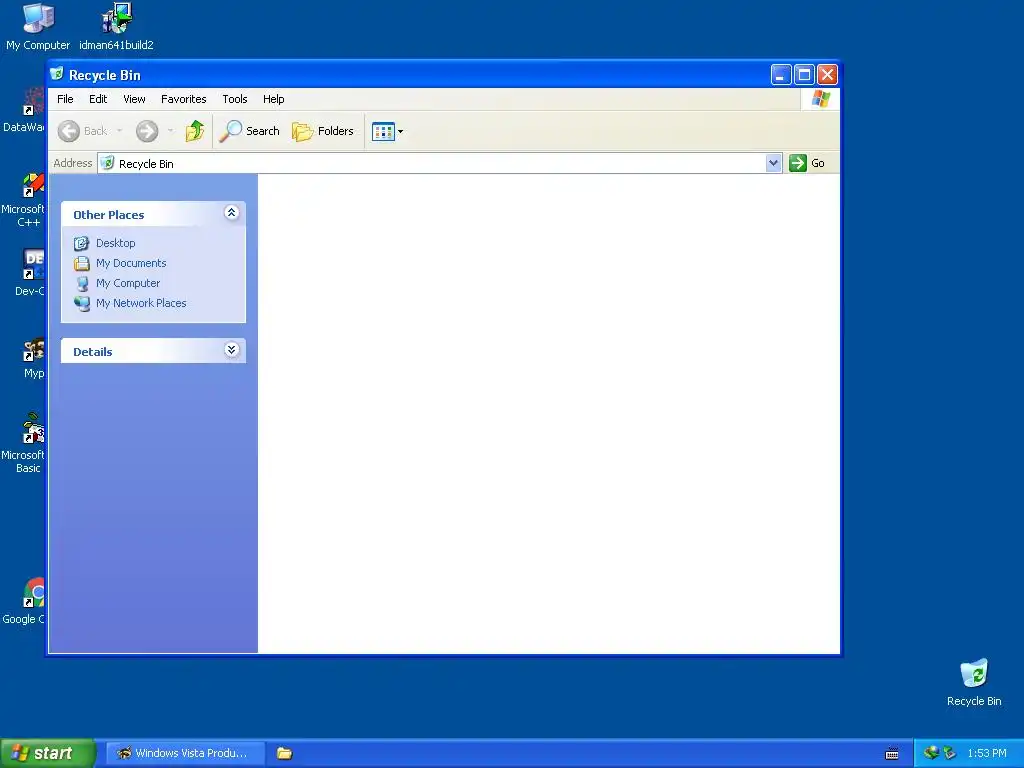Select the Dev-C++ desktop shortcut
The height and width of the screenshot is (768, 1024).
coord(30,273)
